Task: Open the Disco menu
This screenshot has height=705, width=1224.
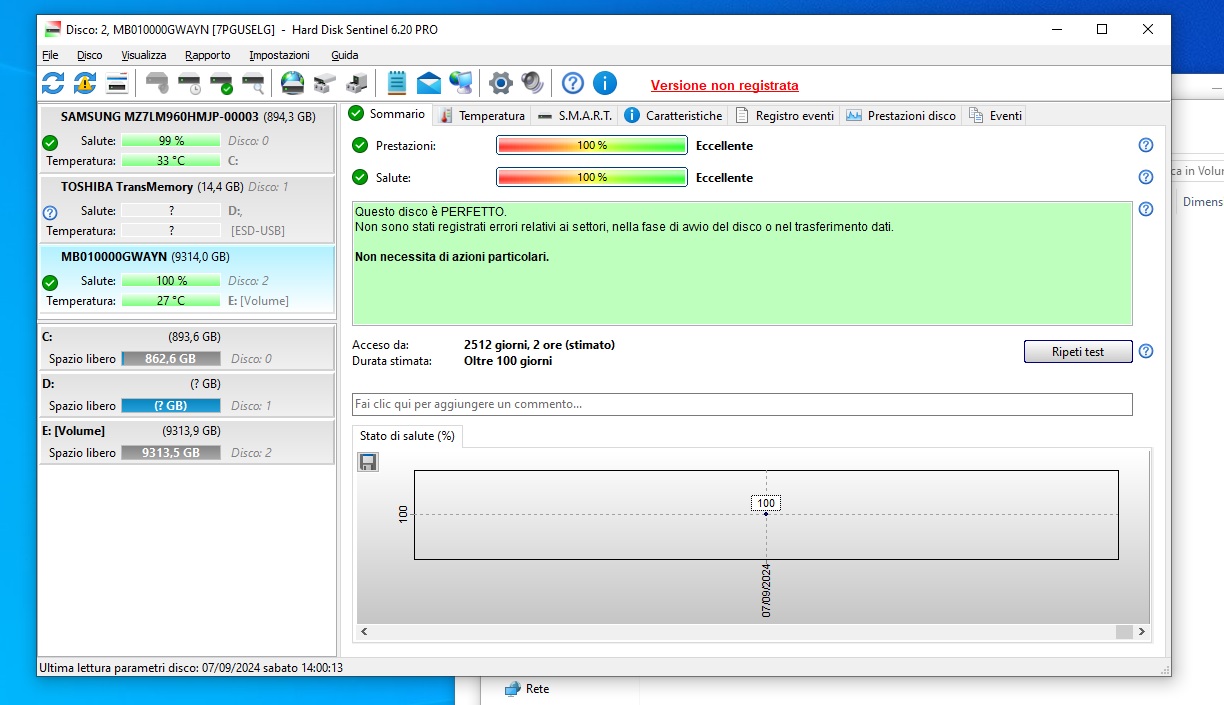Action: pos(89,55)
